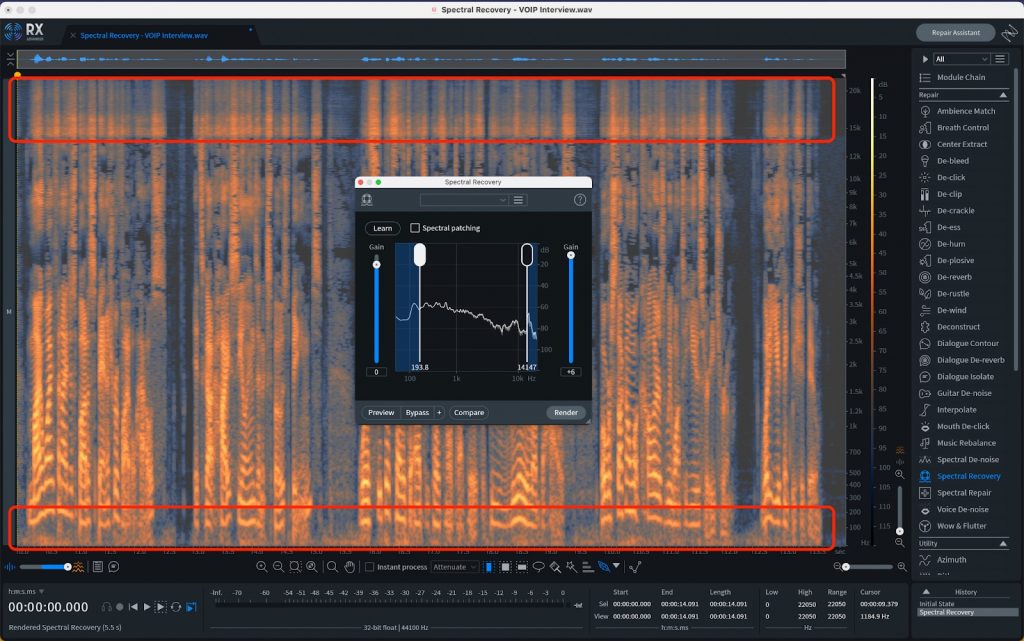Open the De-hum module
The image size is (1024, 641).
943,243
